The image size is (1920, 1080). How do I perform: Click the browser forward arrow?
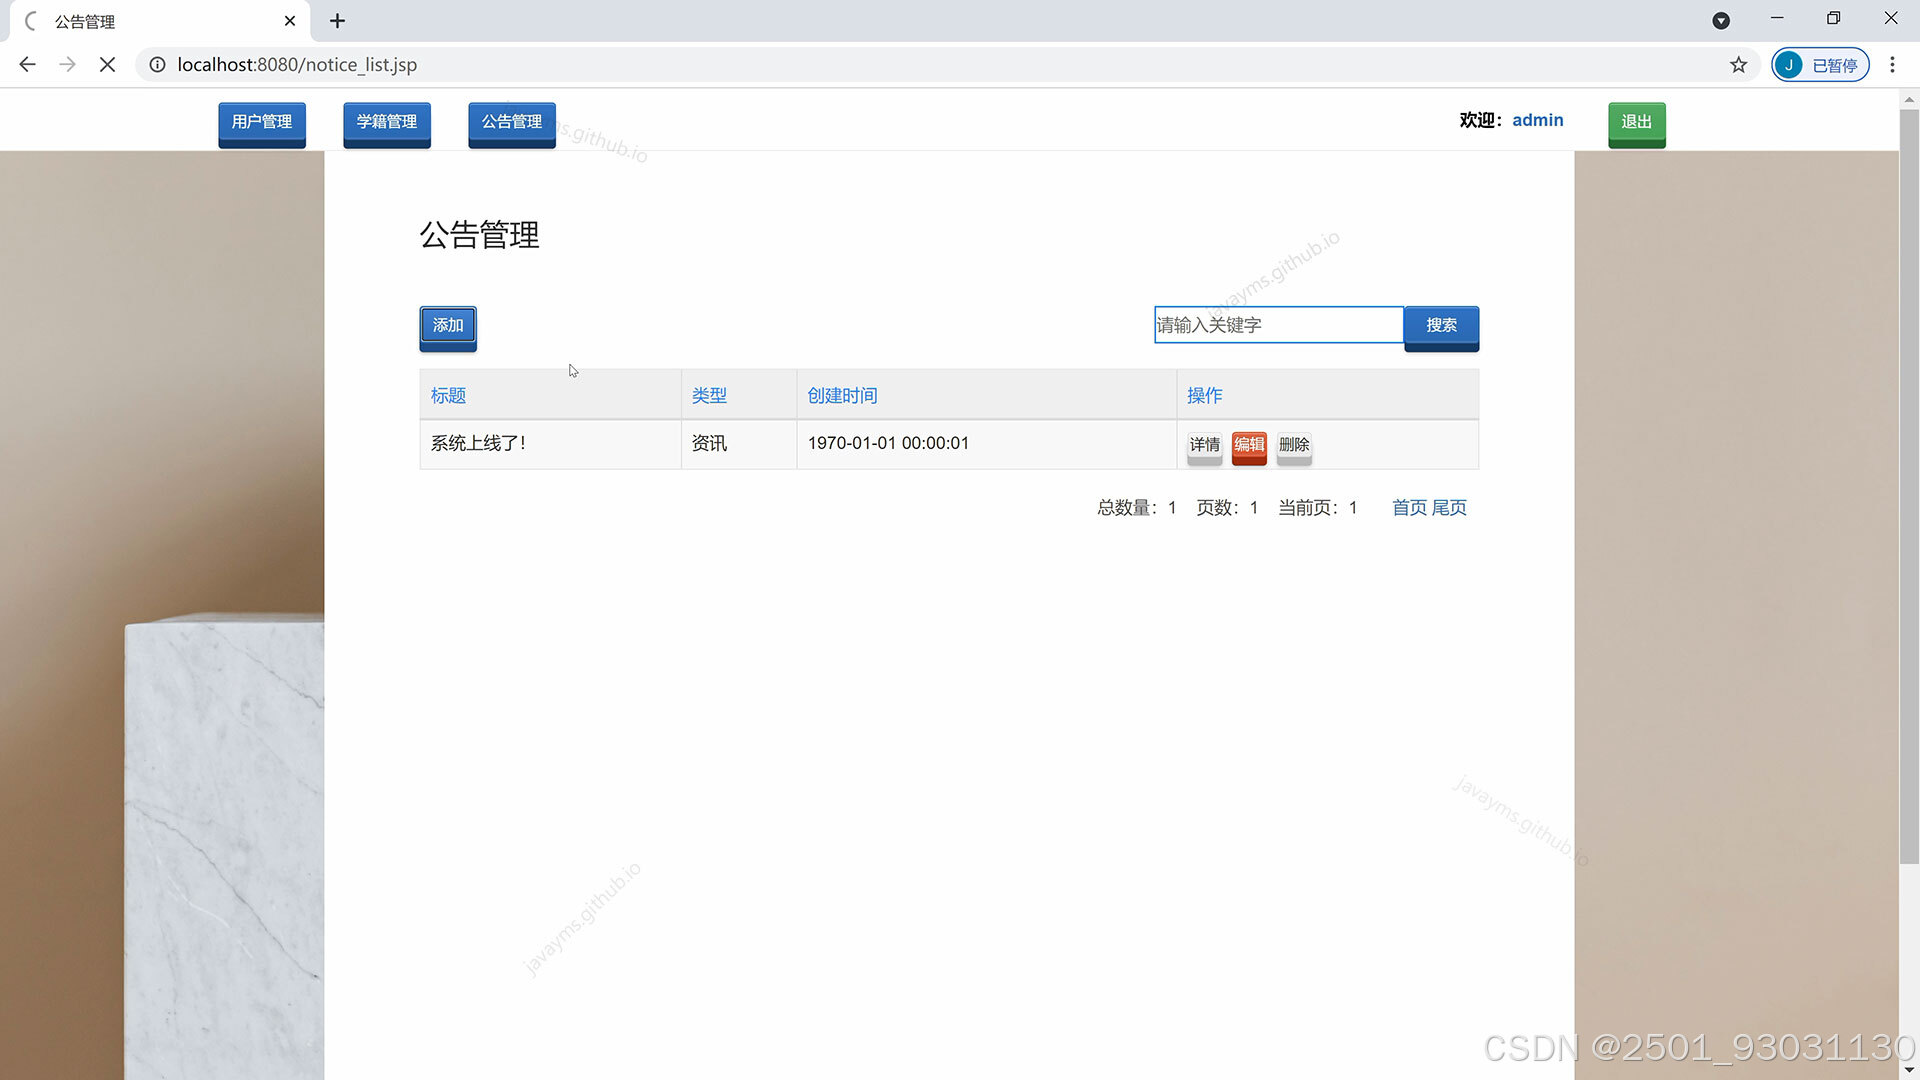(x=67, y=64)
